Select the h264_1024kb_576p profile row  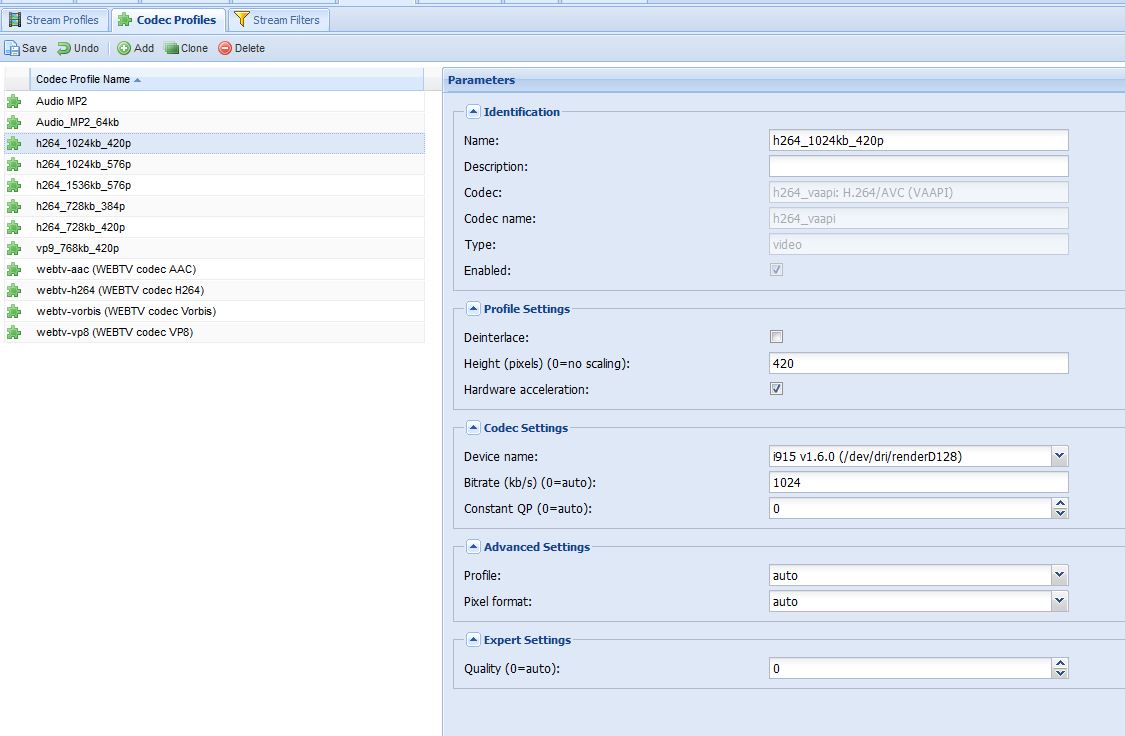(x=215, y=164)
